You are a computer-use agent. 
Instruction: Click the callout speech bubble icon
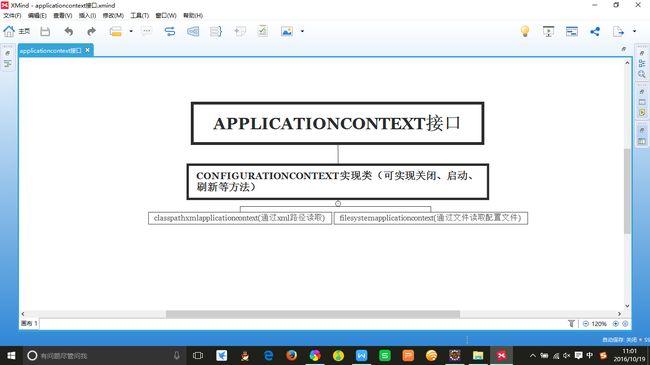point(147,31)
